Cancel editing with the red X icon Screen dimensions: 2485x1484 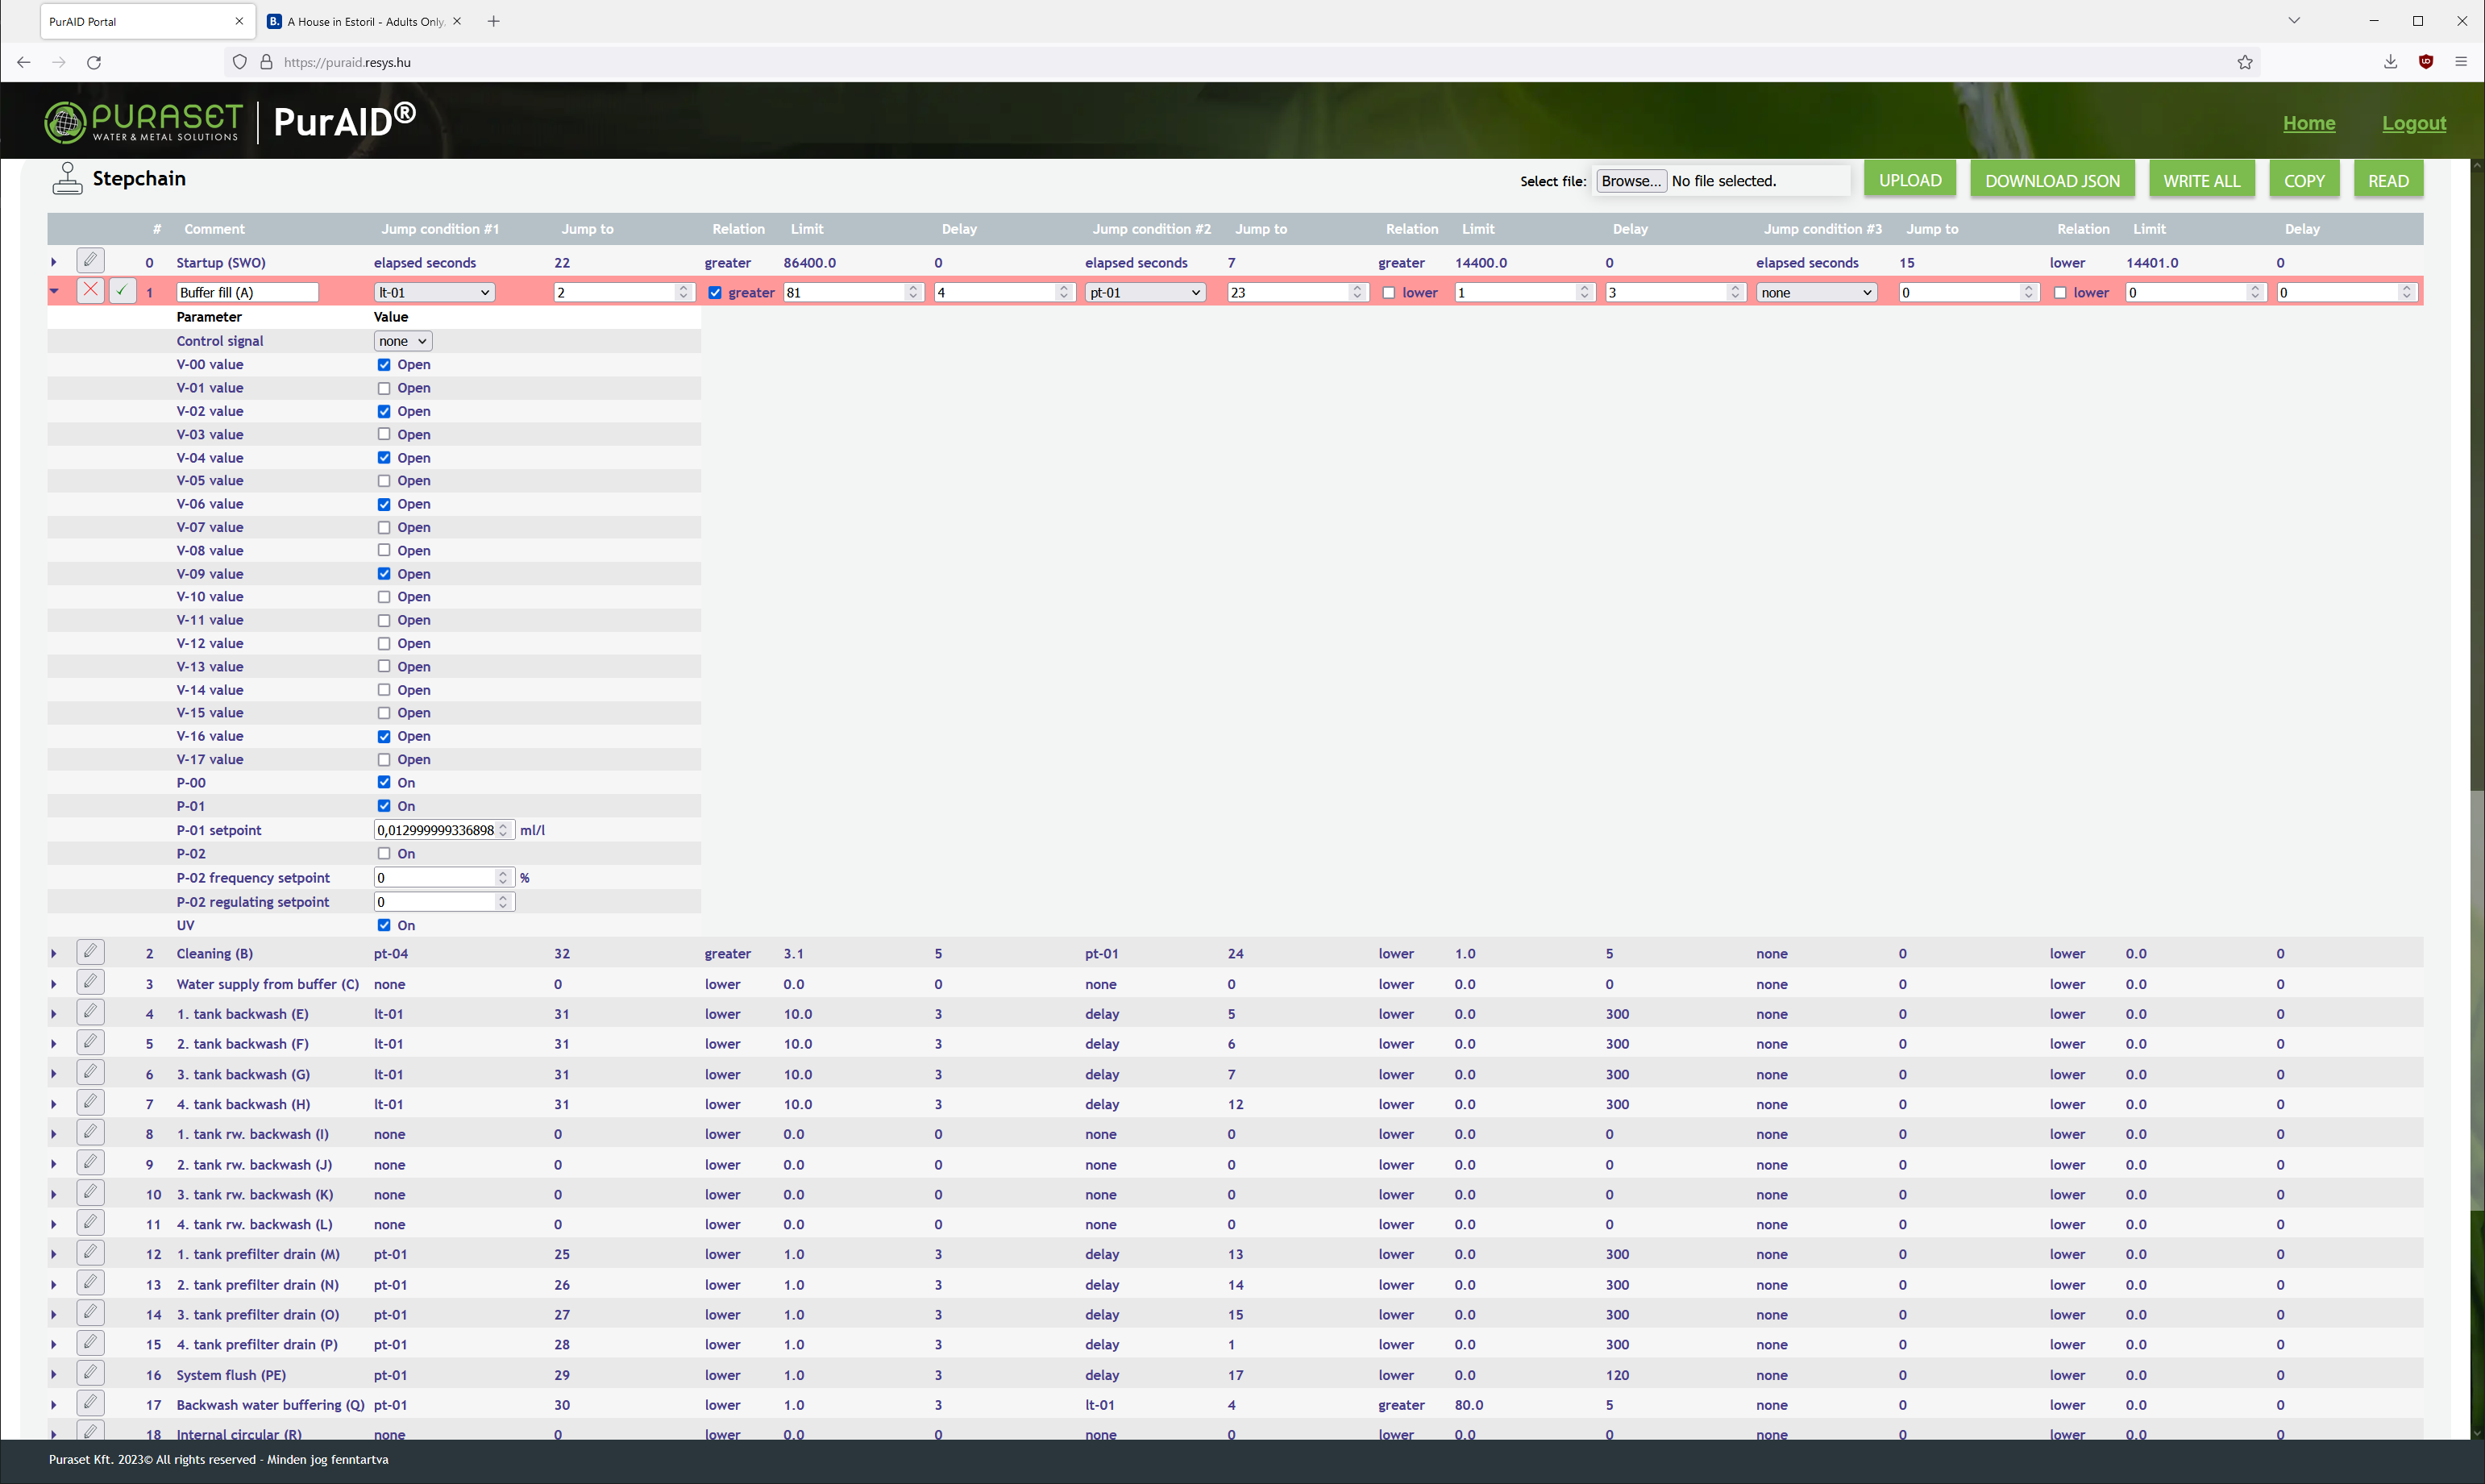click(90, 290)
